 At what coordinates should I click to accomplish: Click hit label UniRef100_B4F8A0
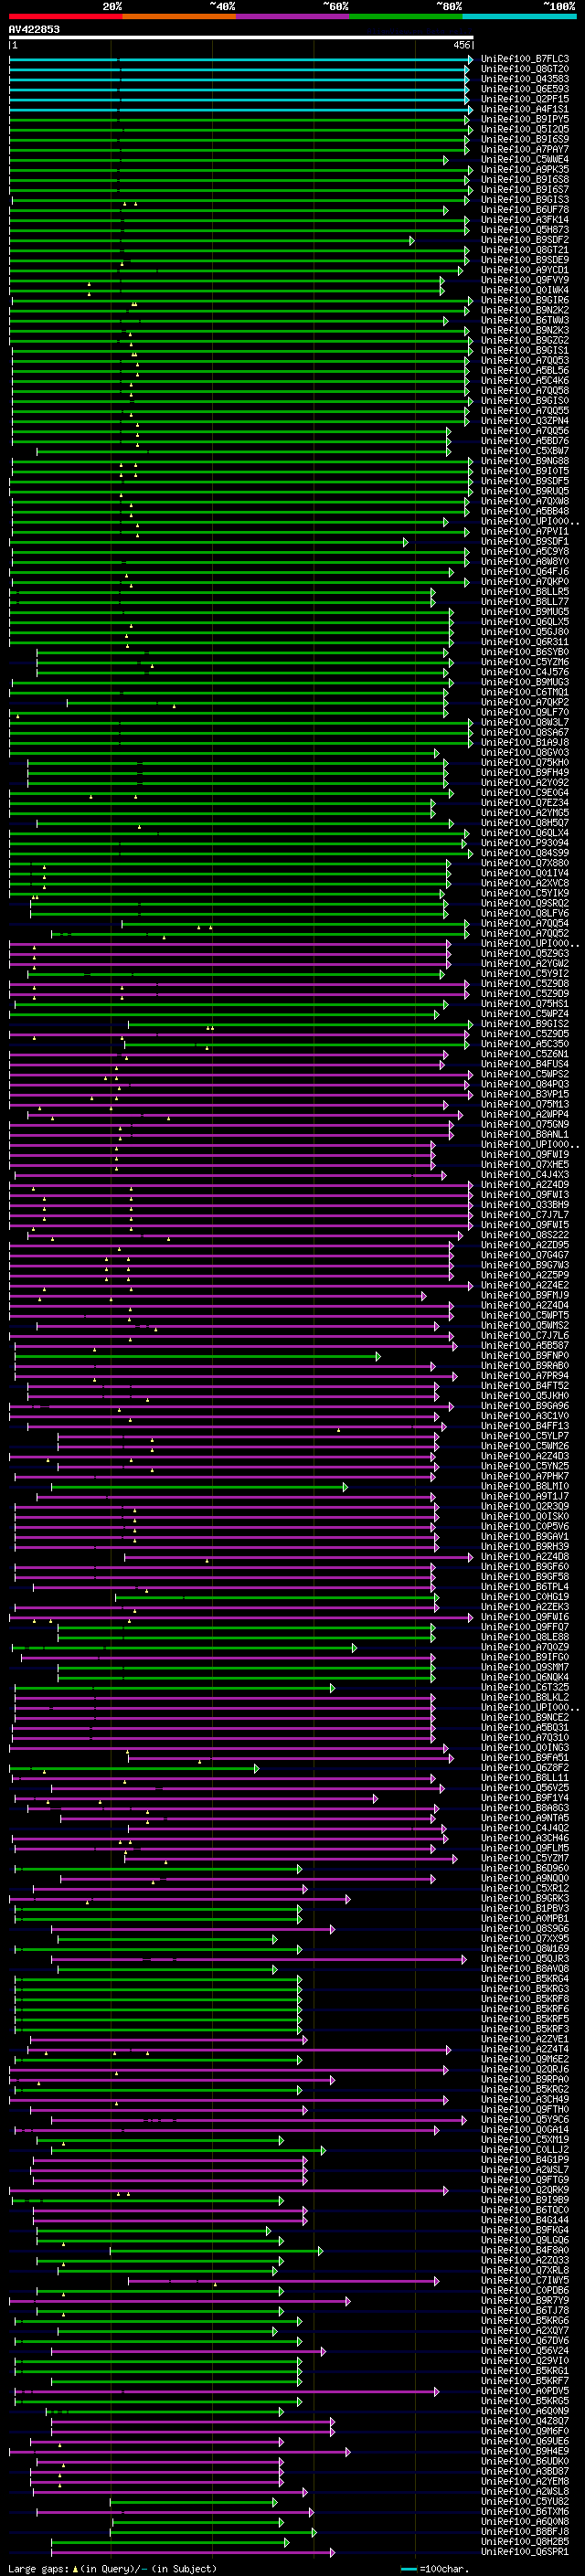(x=525, y=2250)
